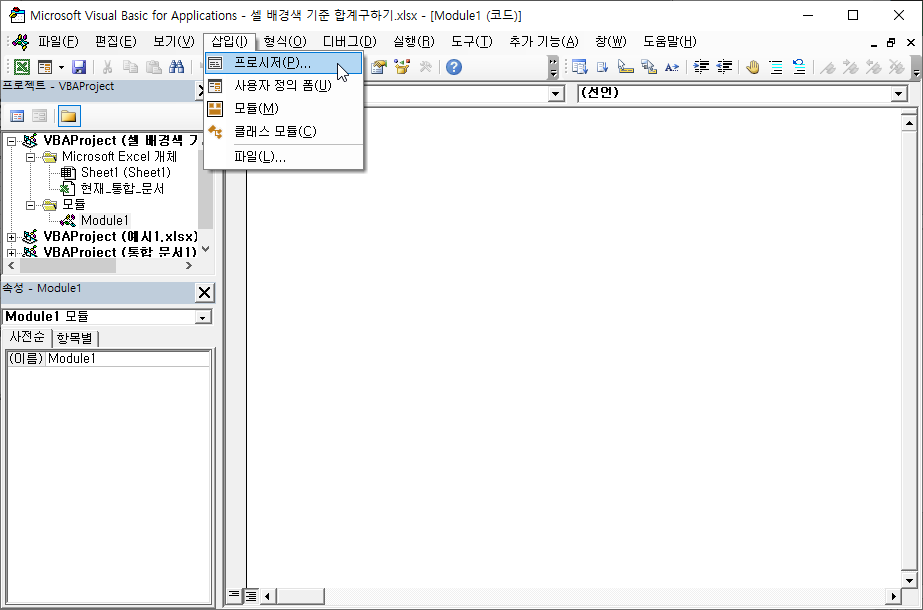Open the 실행(R) menu
Screen dimensions: 923x610
click(414, 42)
